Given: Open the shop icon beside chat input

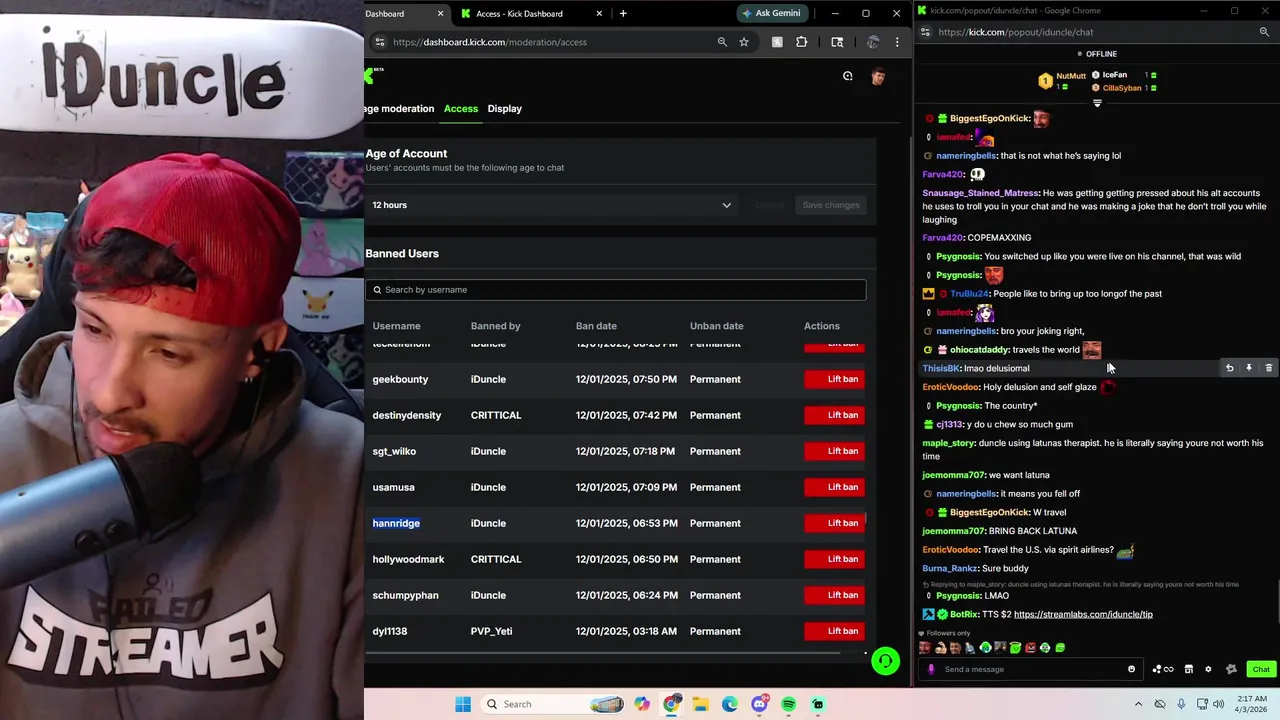Looking at the screenshot, I should click(x=1189, y=669).
